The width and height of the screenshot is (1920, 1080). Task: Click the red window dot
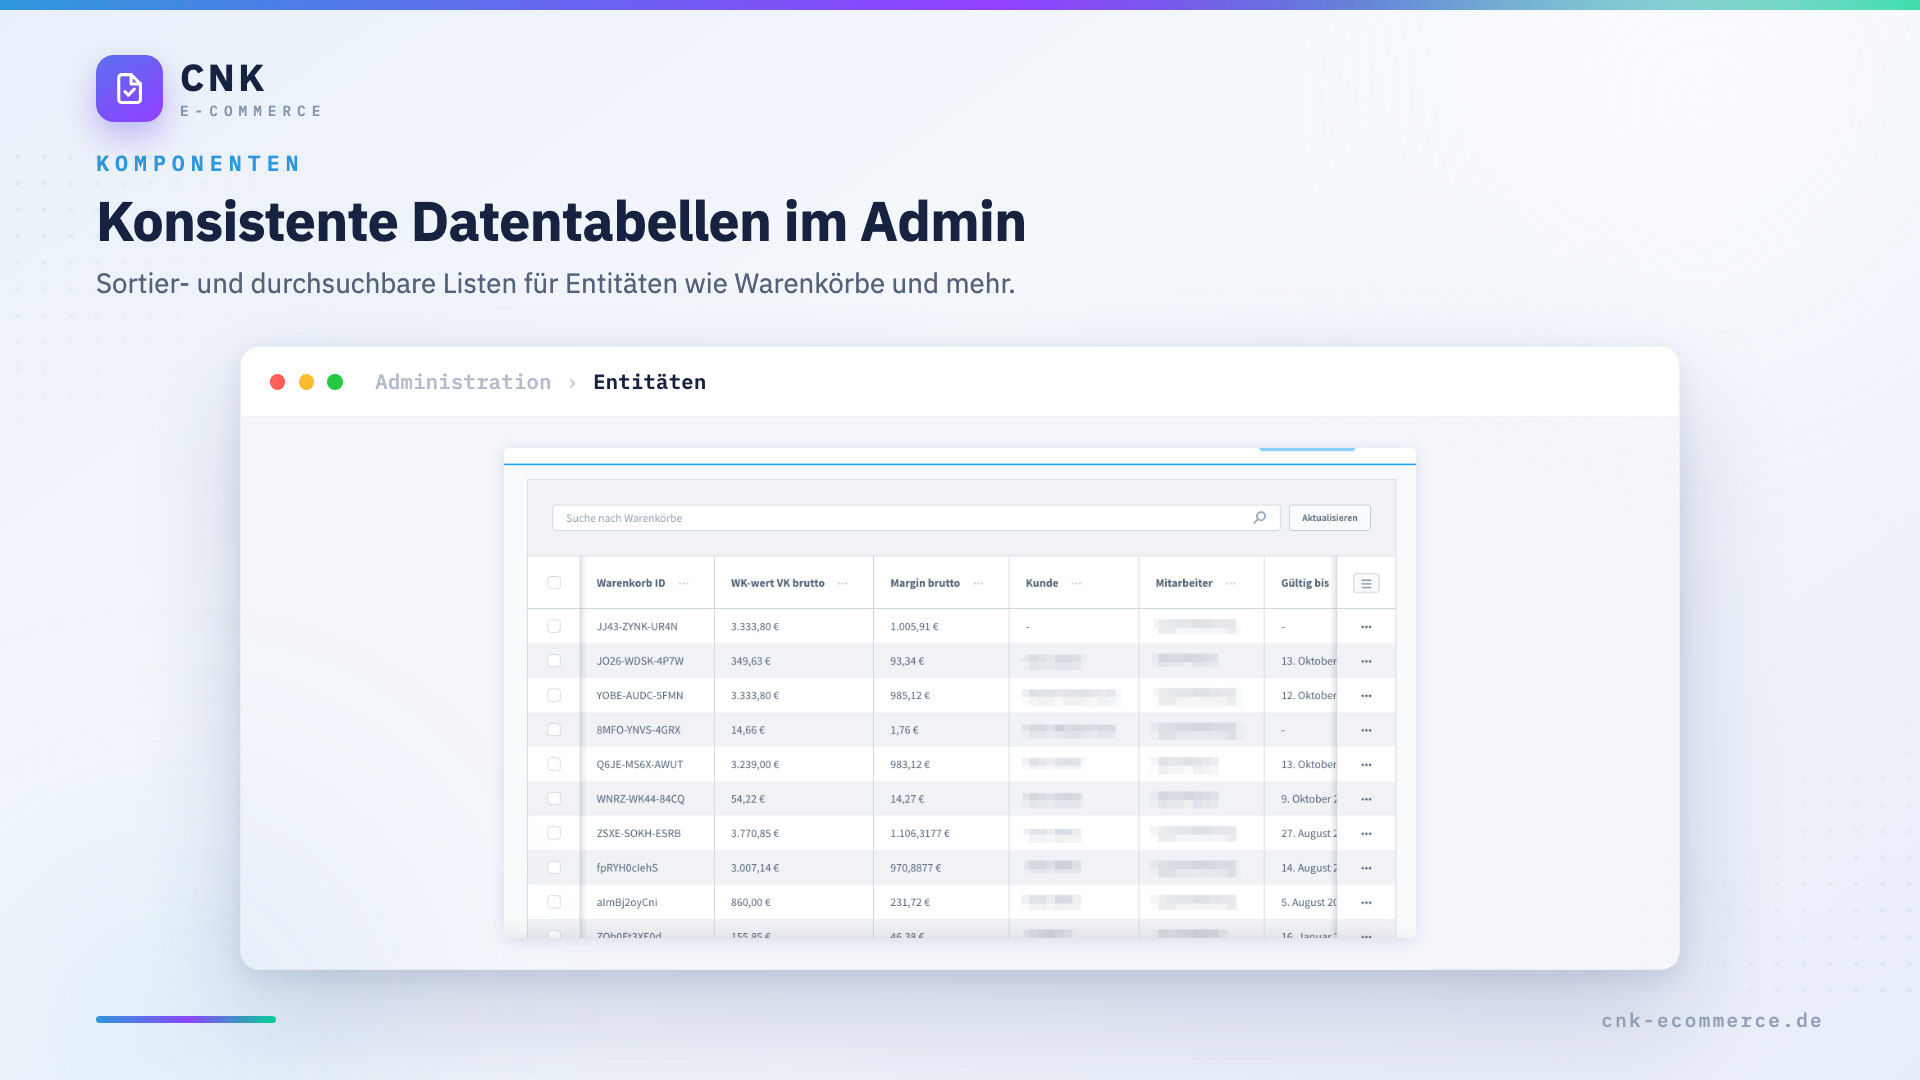278,382
